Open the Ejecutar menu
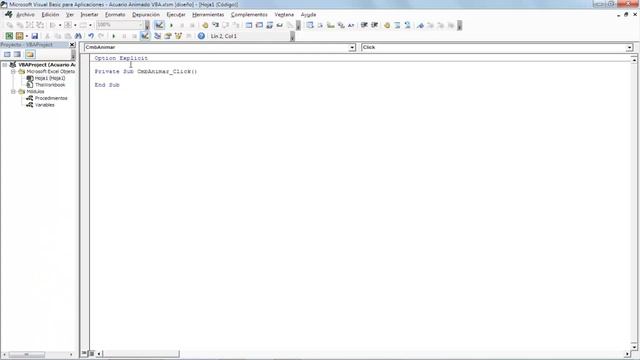This screenshot has height=360, width=640. pos(176,15)
